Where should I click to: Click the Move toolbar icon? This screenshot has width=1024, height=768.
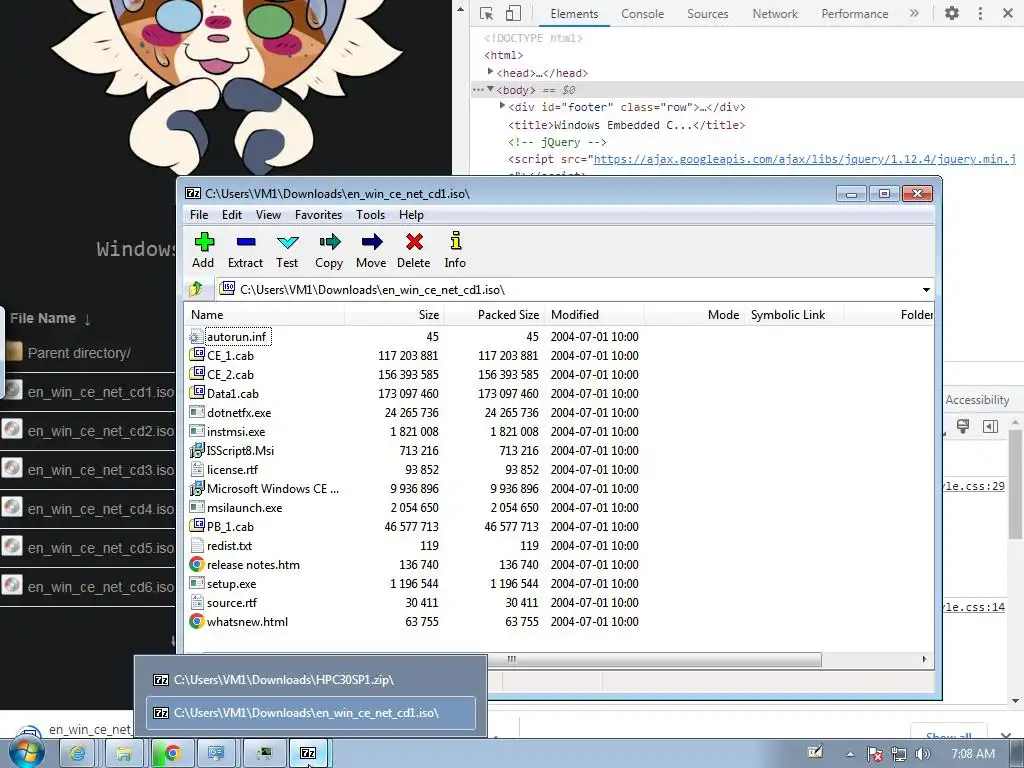coord(371,250)
